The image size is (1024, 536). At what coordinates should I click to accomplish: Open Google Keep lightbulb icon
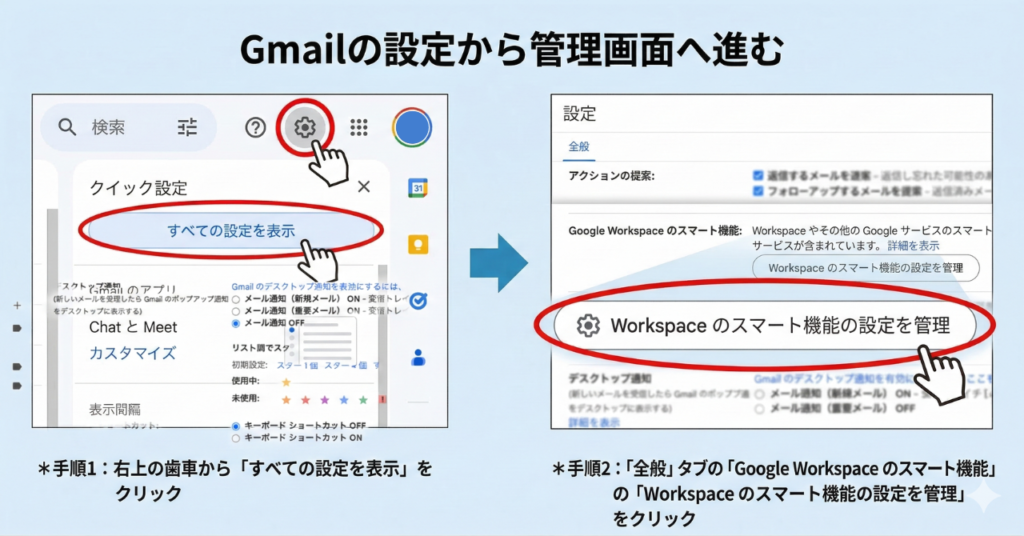418,245
